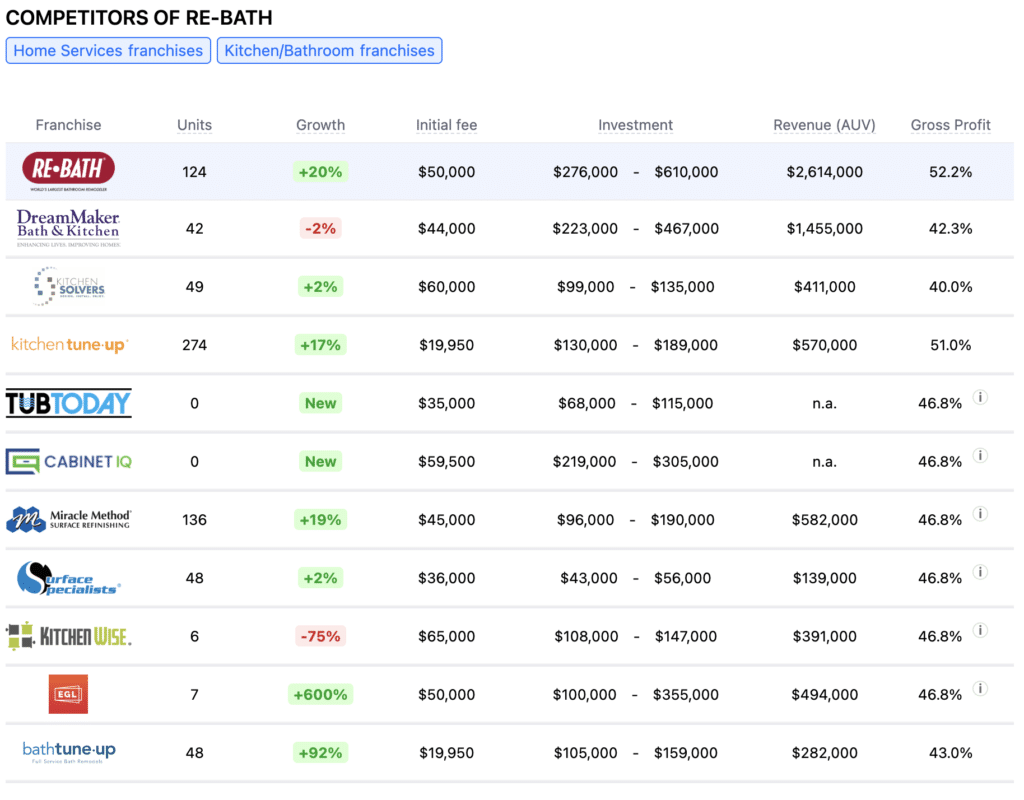Open Home Services franchises category

tap(108, 50)
